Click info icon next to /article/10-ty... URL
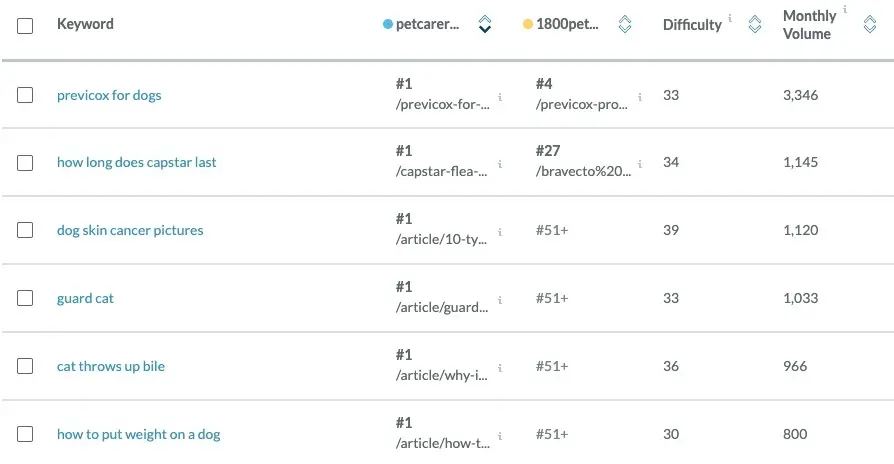Viewport: 894px width, 464px height. (500, 232)
